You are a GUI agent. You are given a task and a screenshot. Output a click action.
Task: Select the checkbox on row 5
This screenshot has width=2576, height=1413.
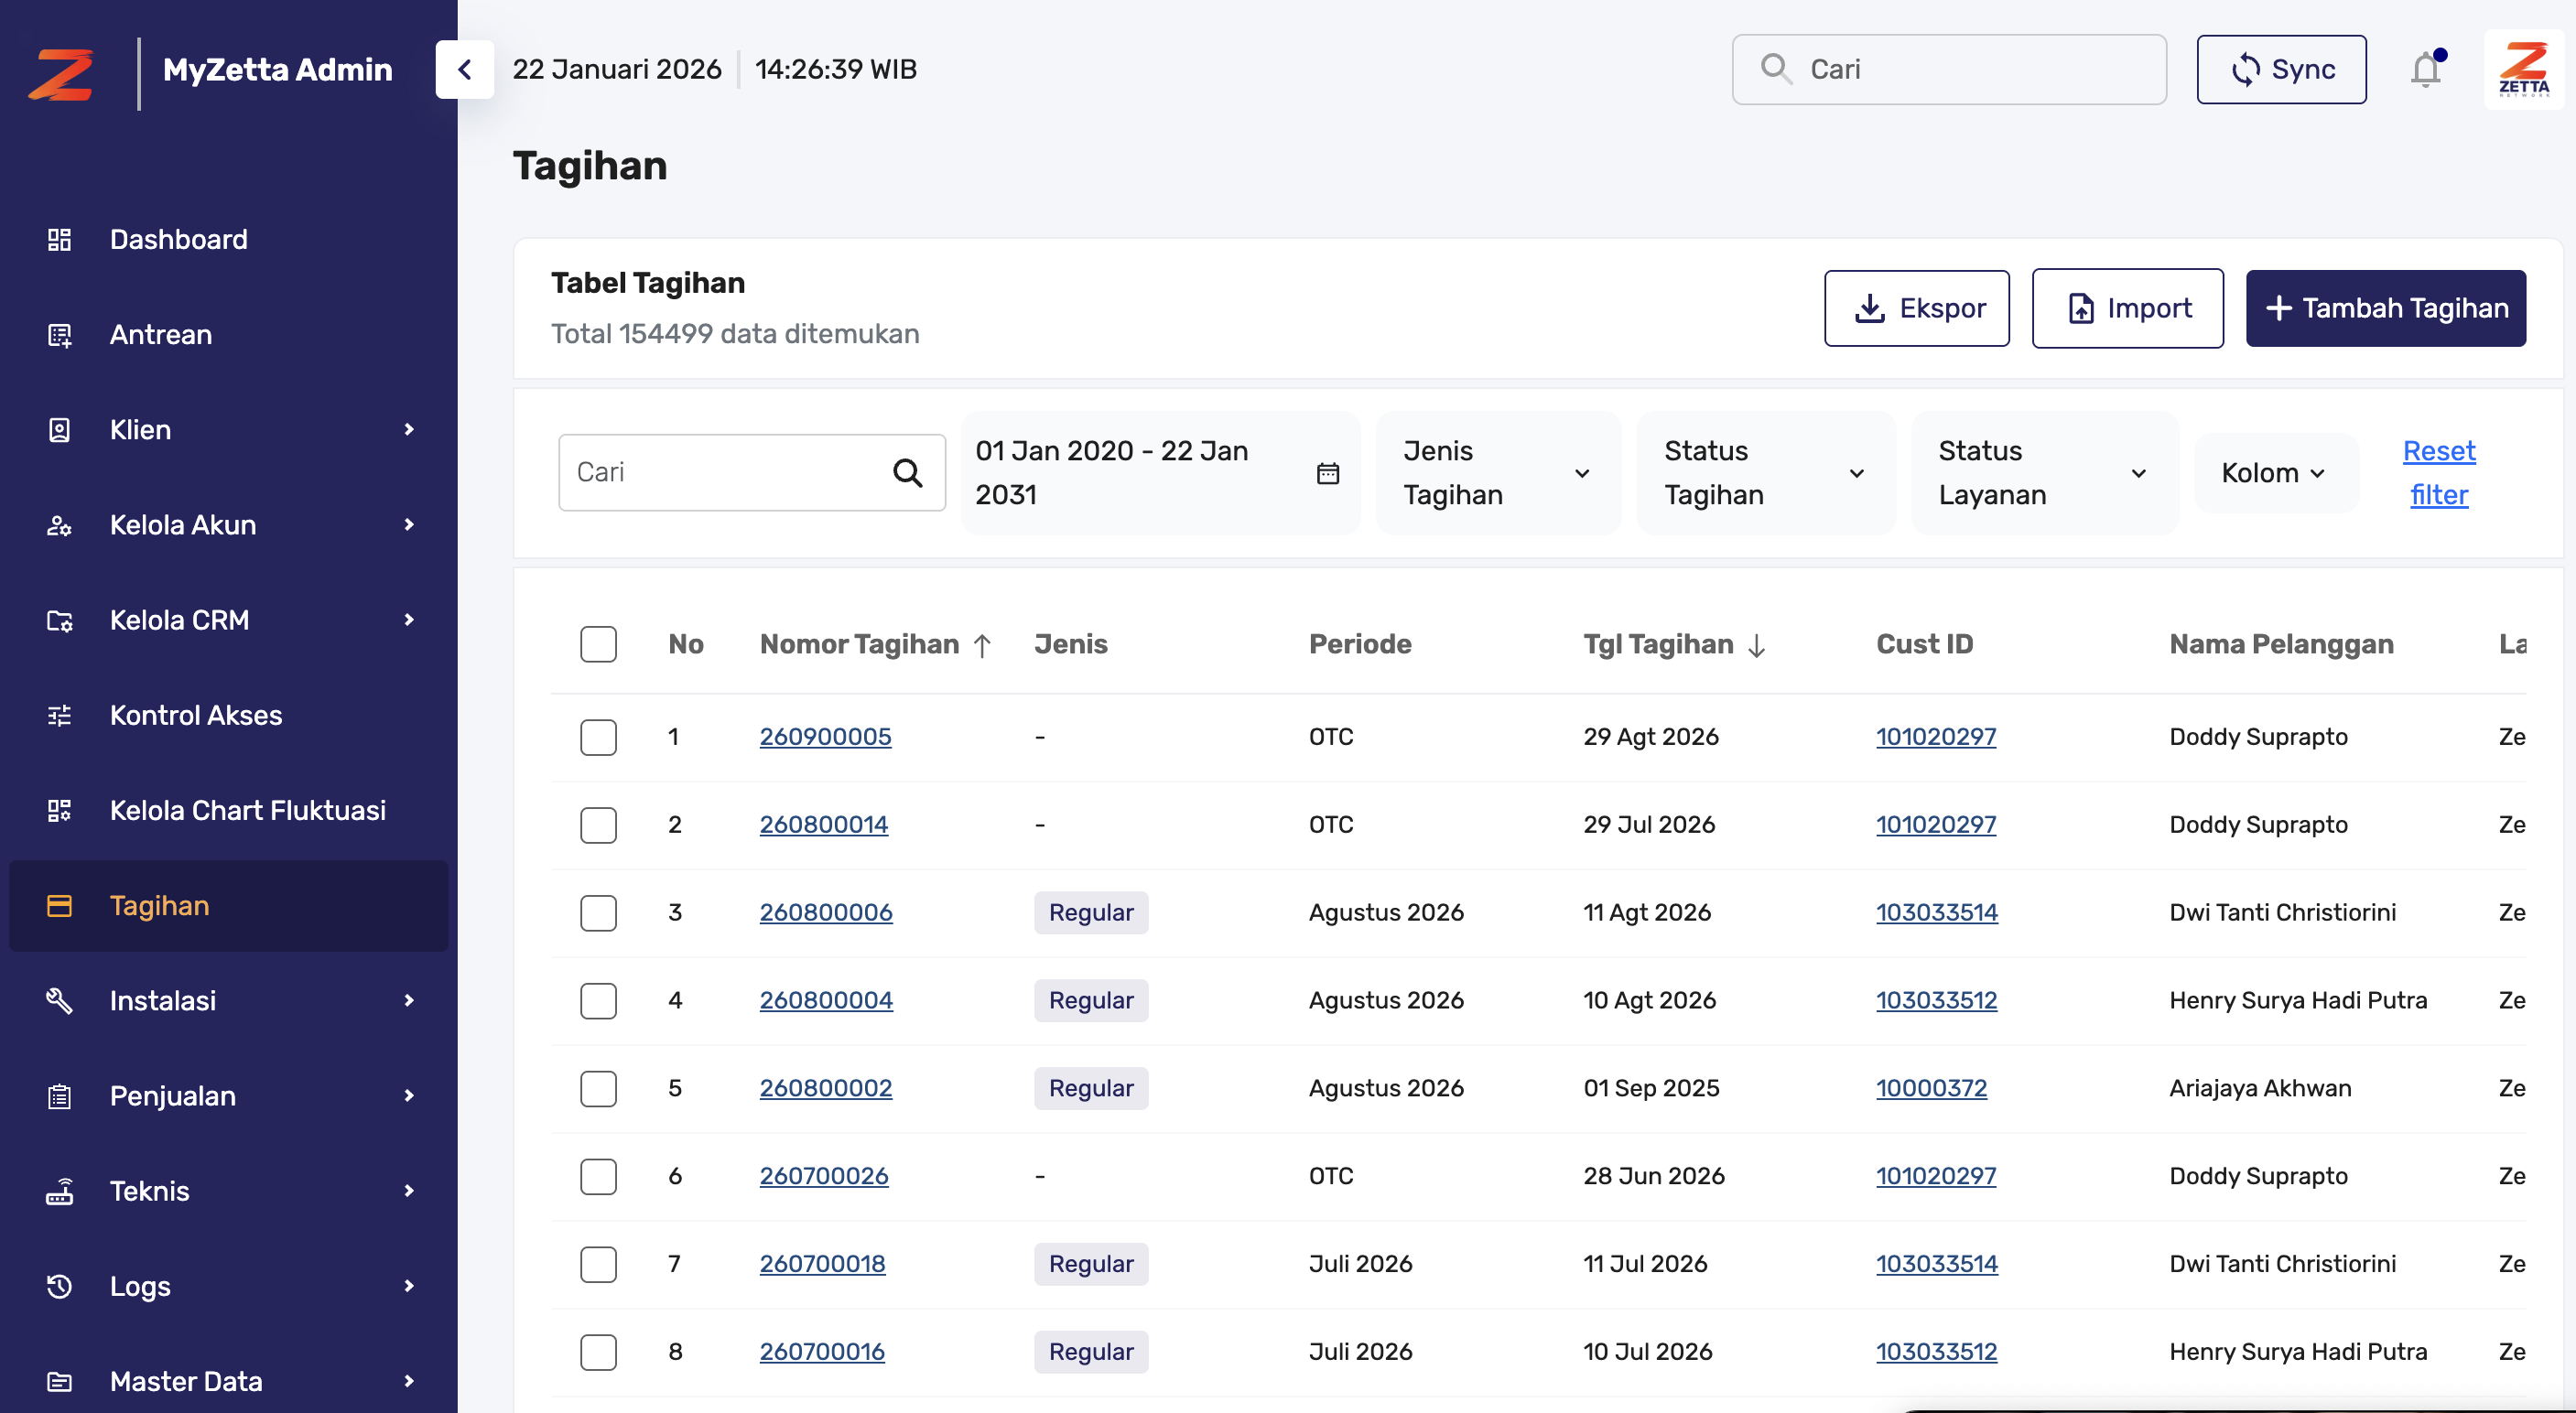(x=598, y=1089)
